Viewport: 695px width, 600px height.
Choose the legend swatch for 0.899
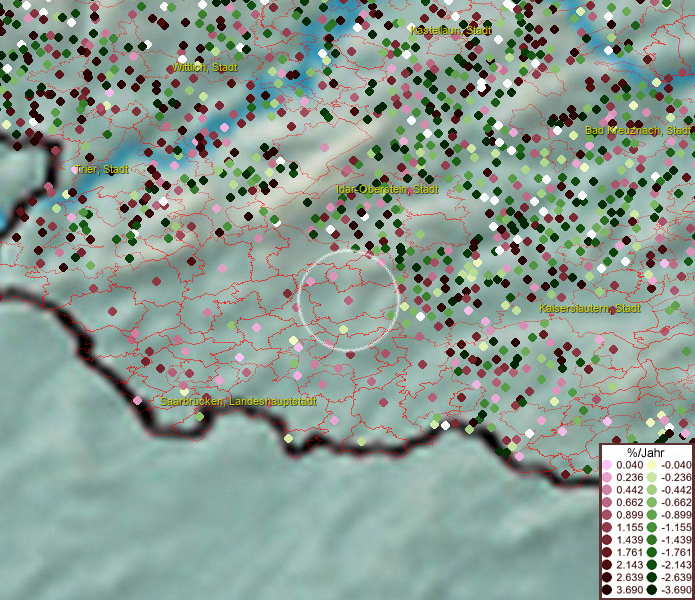pos(607,515)
